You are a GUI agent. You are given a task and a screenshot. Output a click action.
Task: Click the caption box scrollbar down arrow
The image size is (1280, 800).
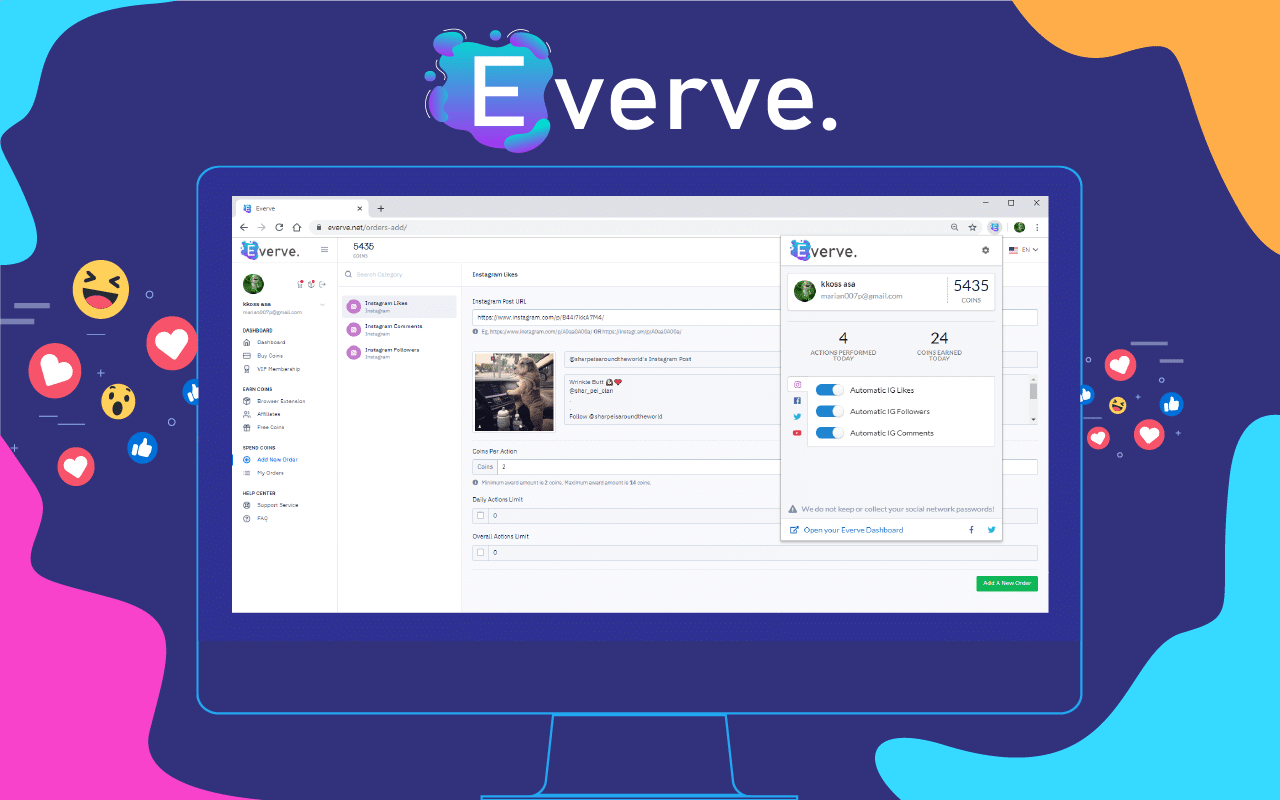1034,420
